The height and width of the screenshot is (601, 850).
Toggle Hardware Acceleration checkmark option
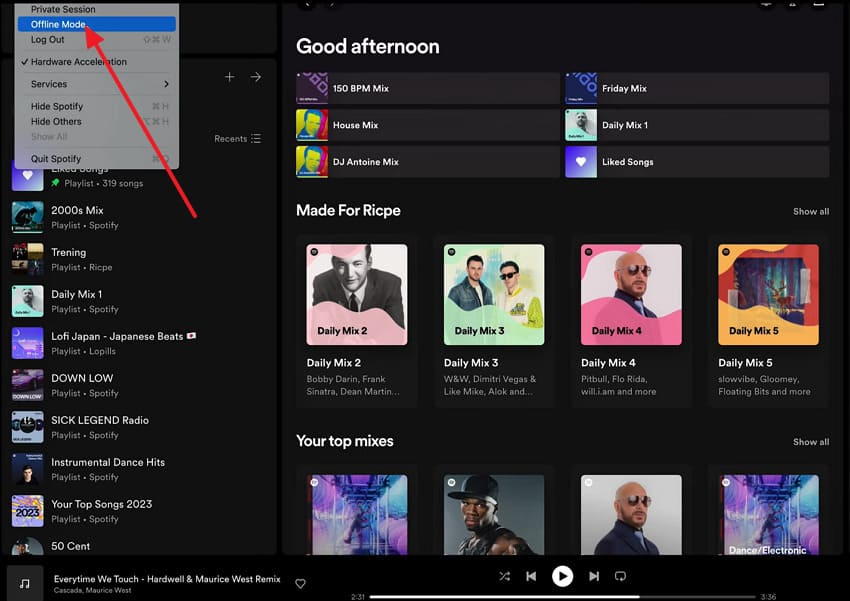point(96,62)
